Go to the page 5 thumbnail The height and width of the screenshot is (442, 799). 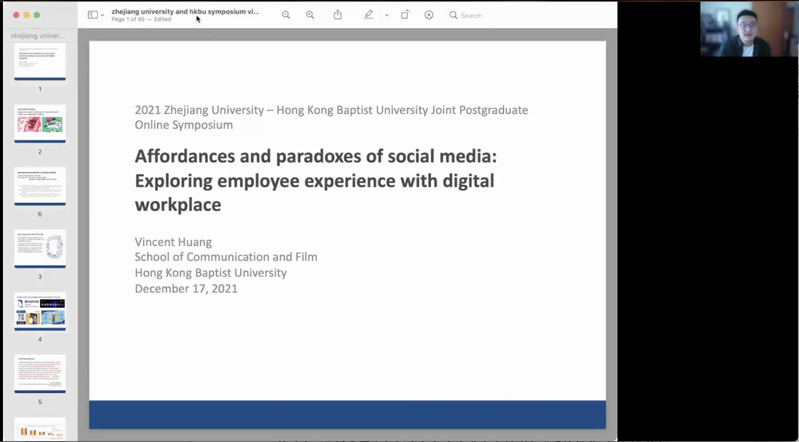[x=40, y=374]
